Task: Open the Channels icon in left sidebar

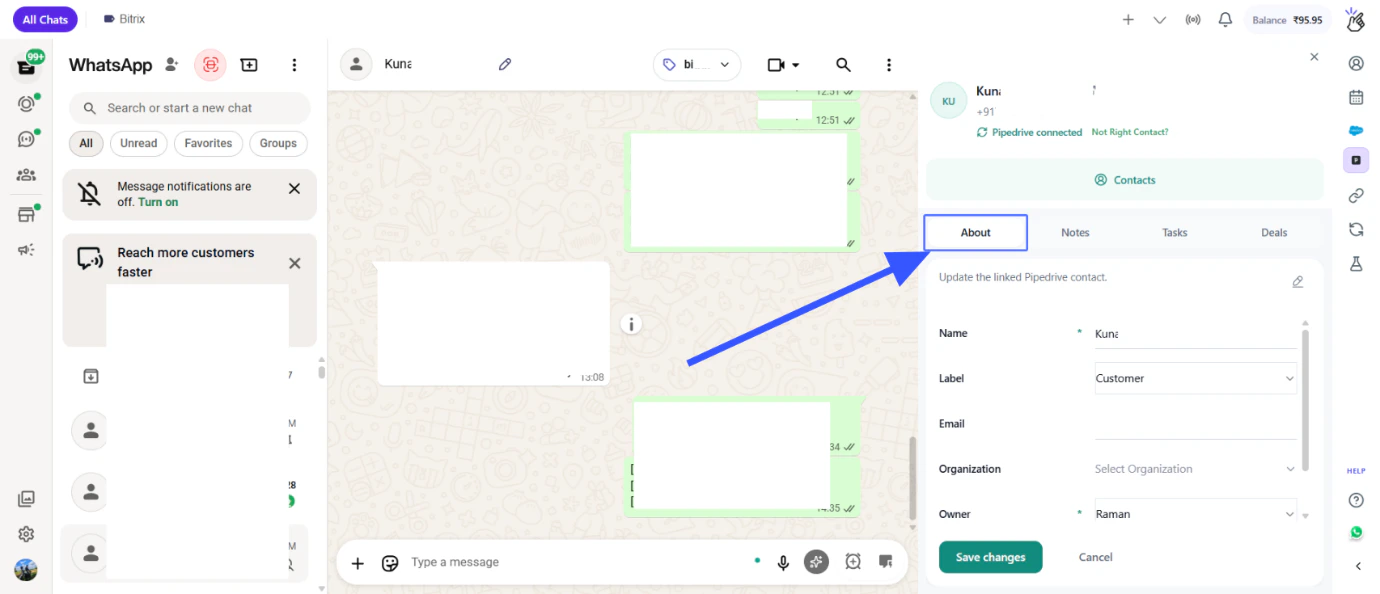Action: click(x=26, y=139)
